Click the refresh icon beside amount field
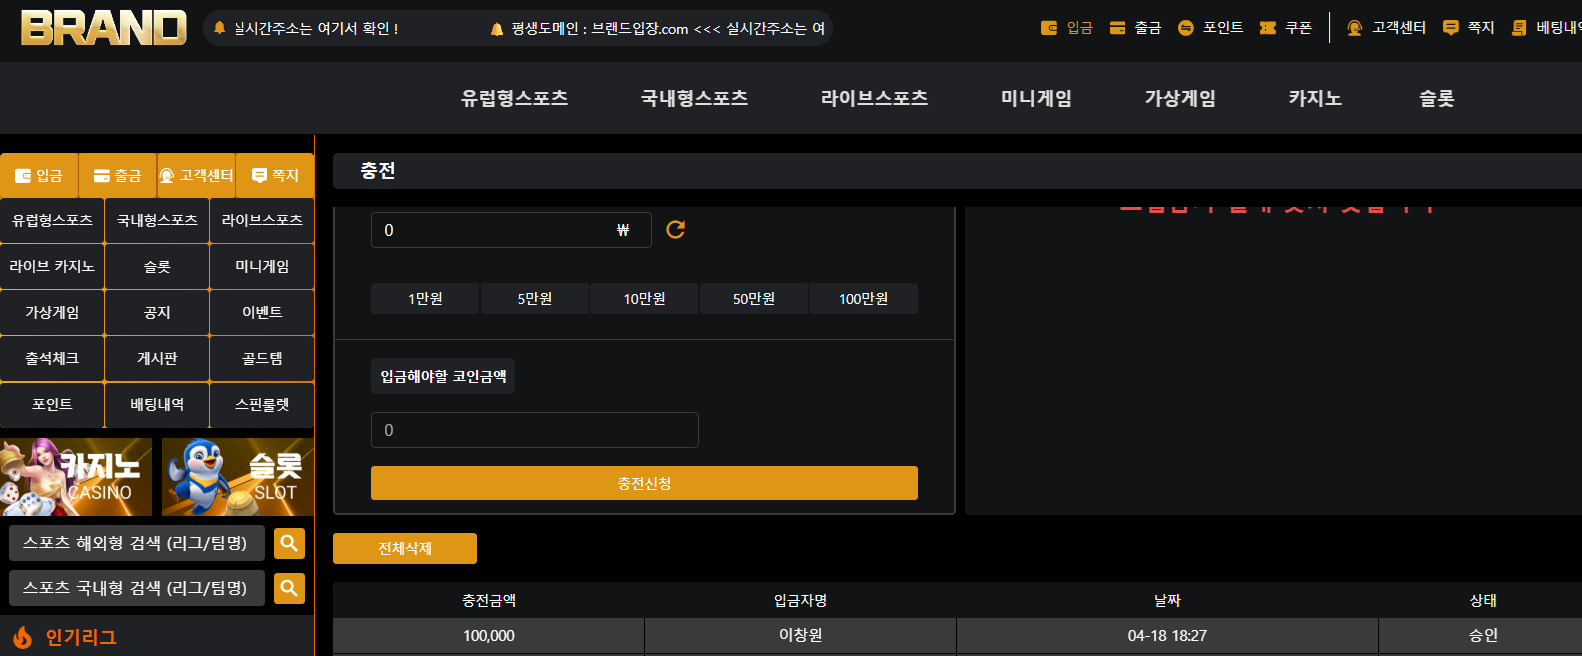The width and height of the screenshot is (1582, 656). click(x=676, y=230)
